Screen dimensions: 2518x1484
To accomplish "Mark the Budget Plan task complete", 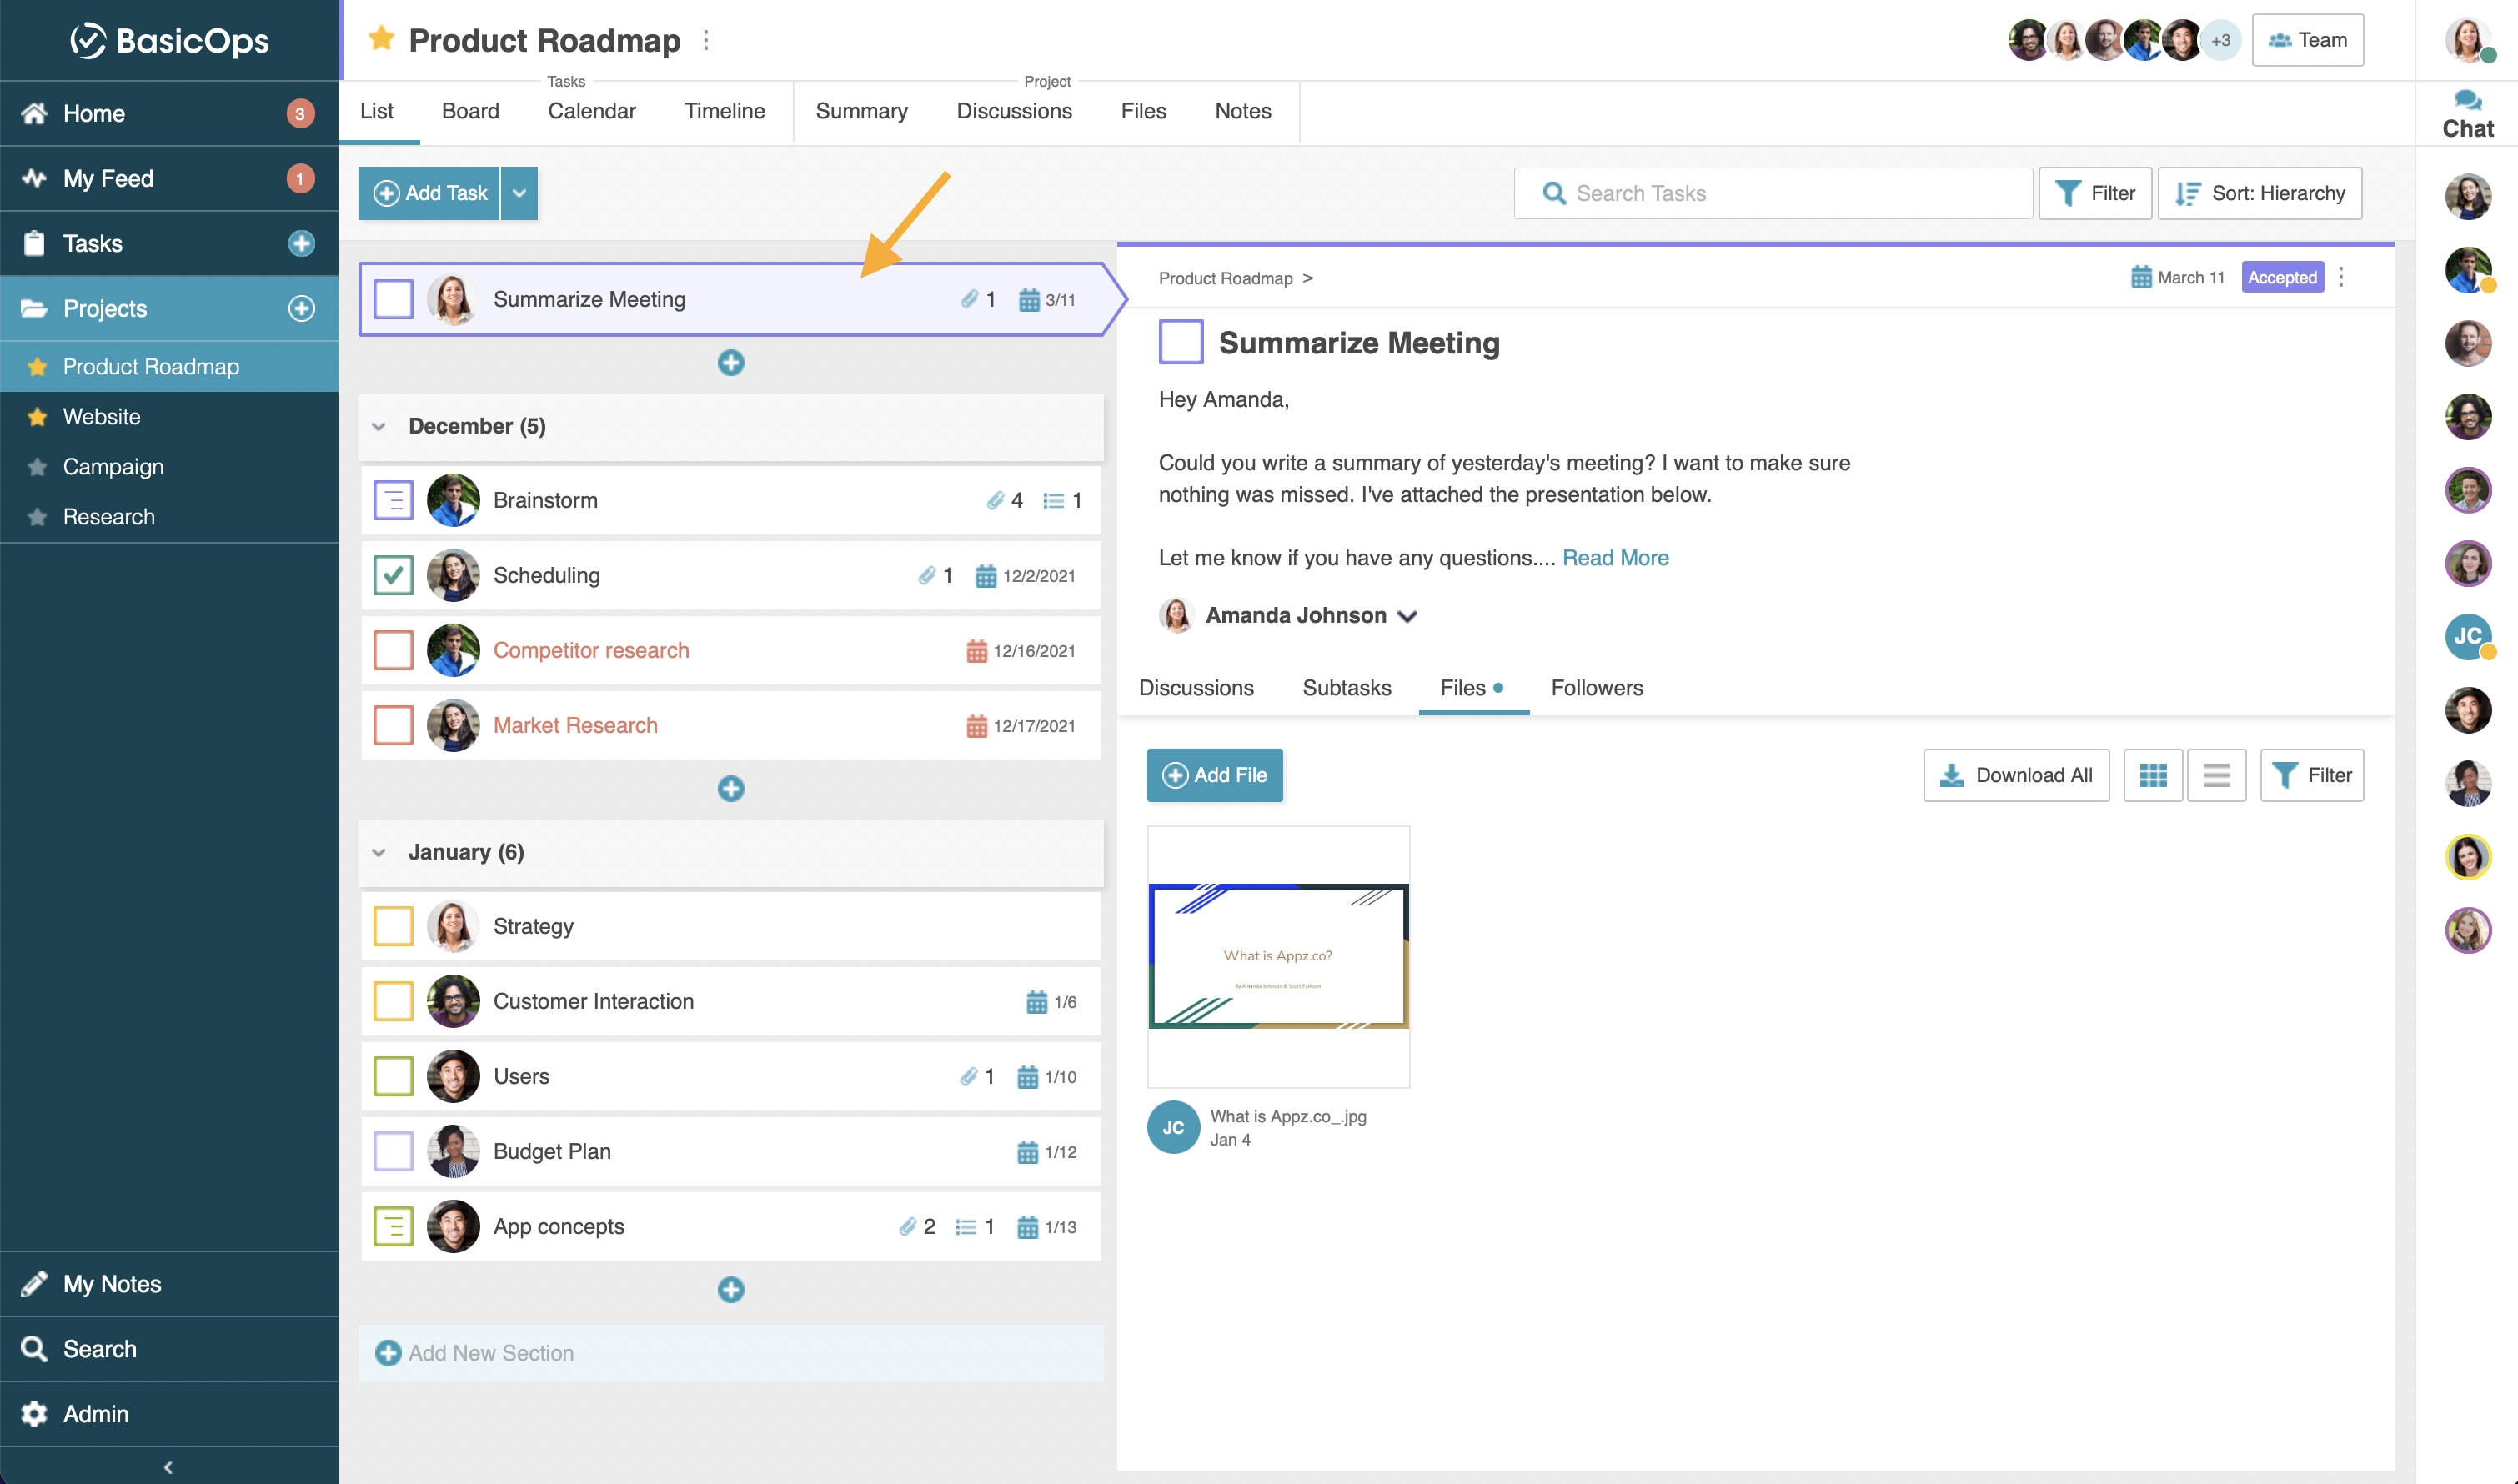I will [x=393, y=1151].
